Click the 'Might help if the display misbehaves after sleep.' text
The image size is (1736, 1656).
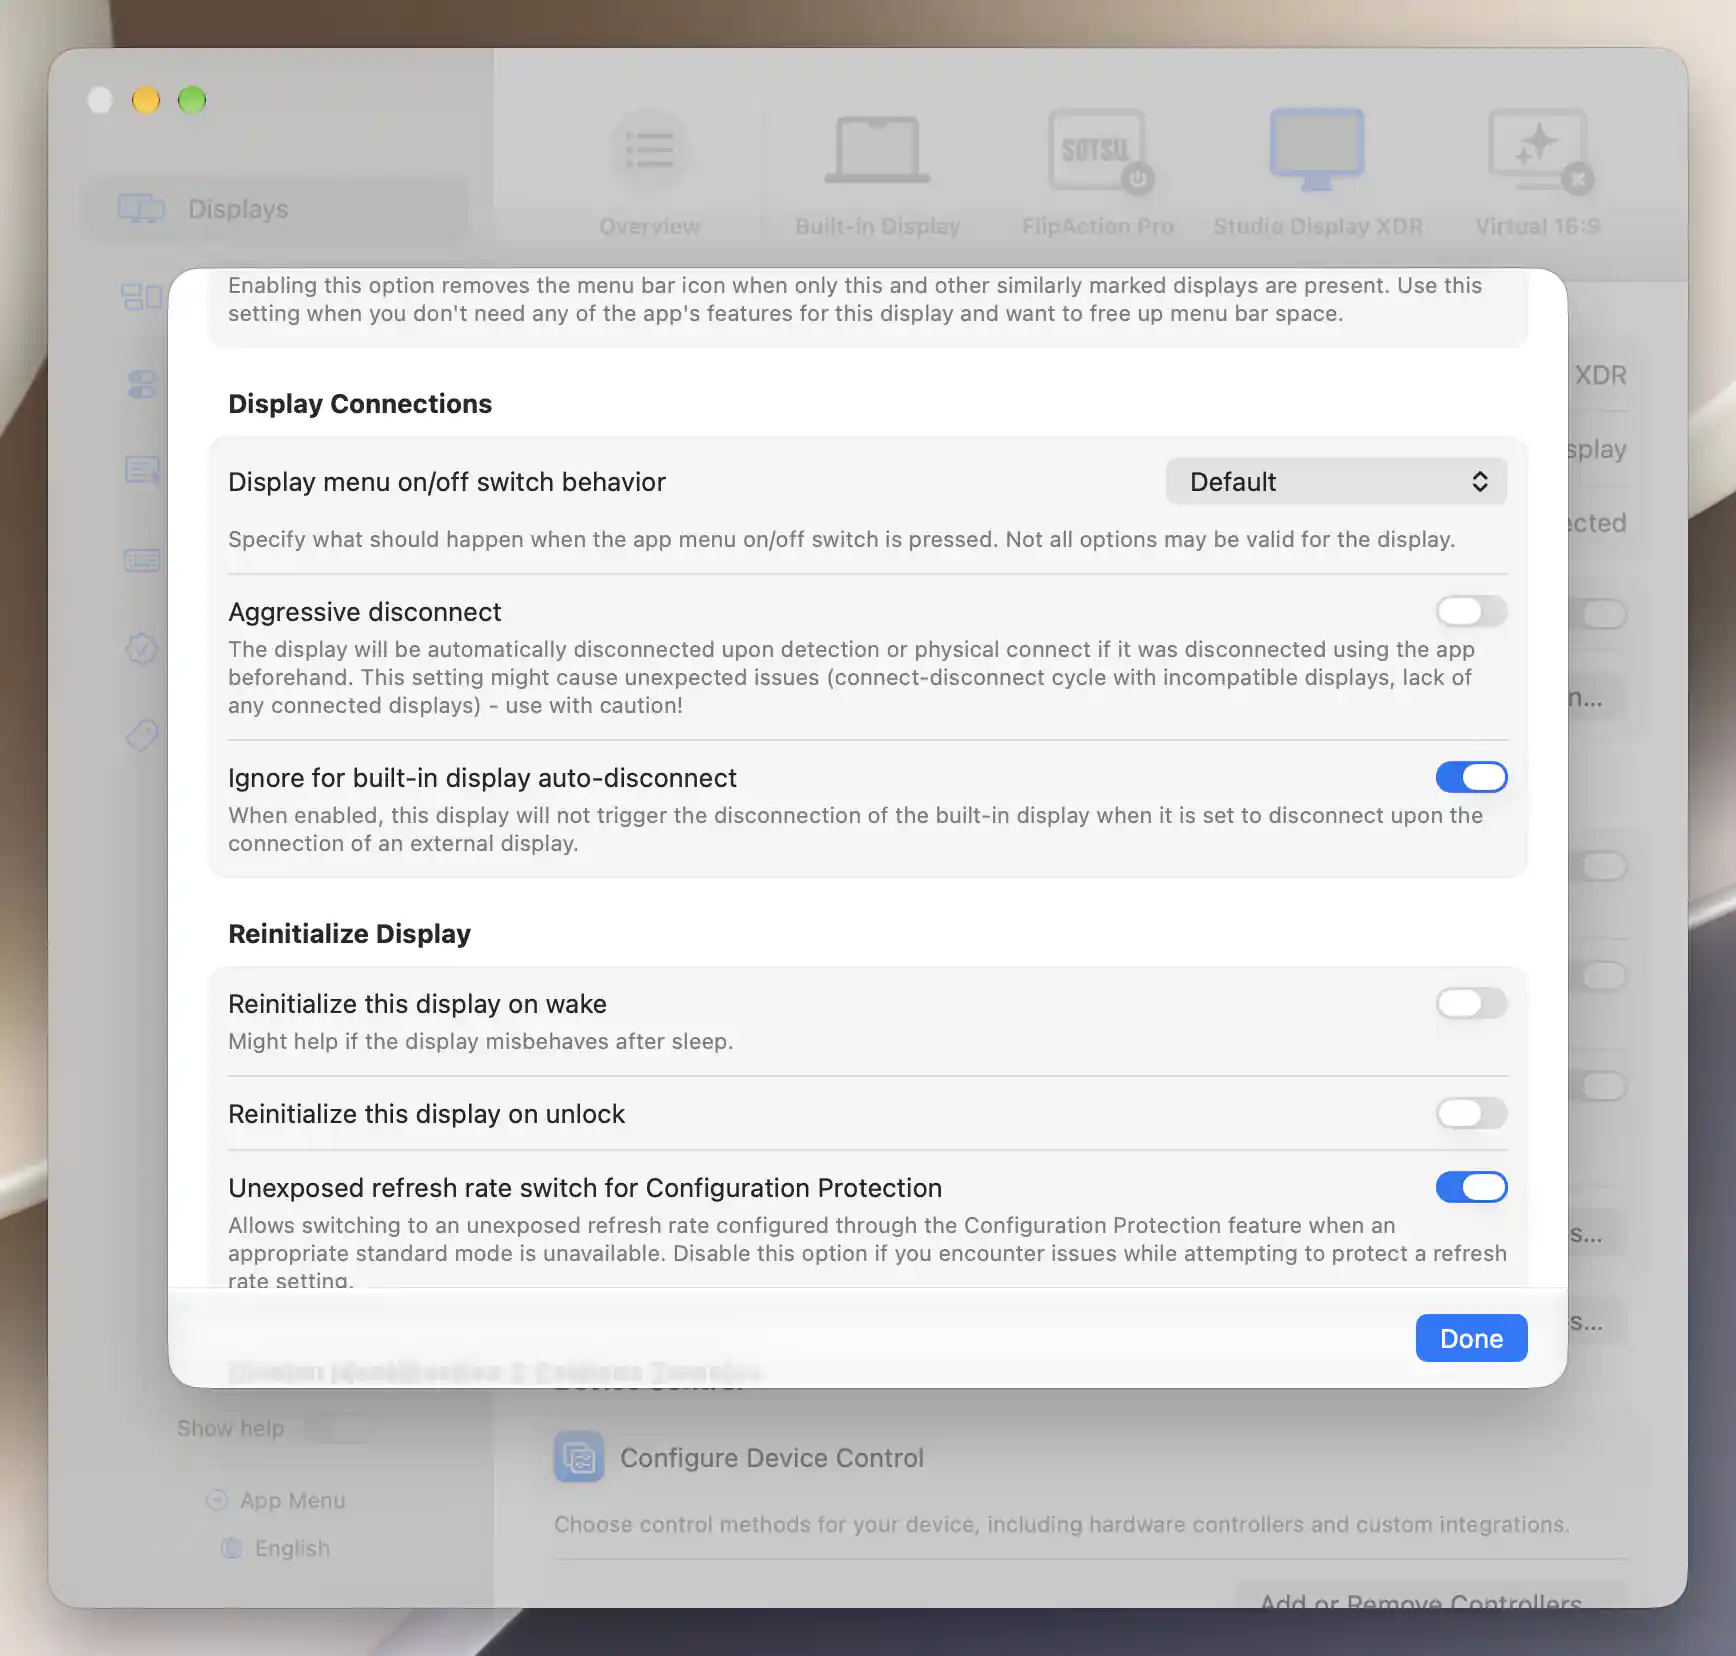(480, 1041)
